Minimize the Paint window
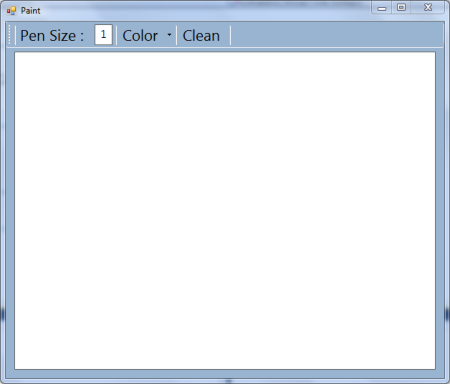 (382, 8)
